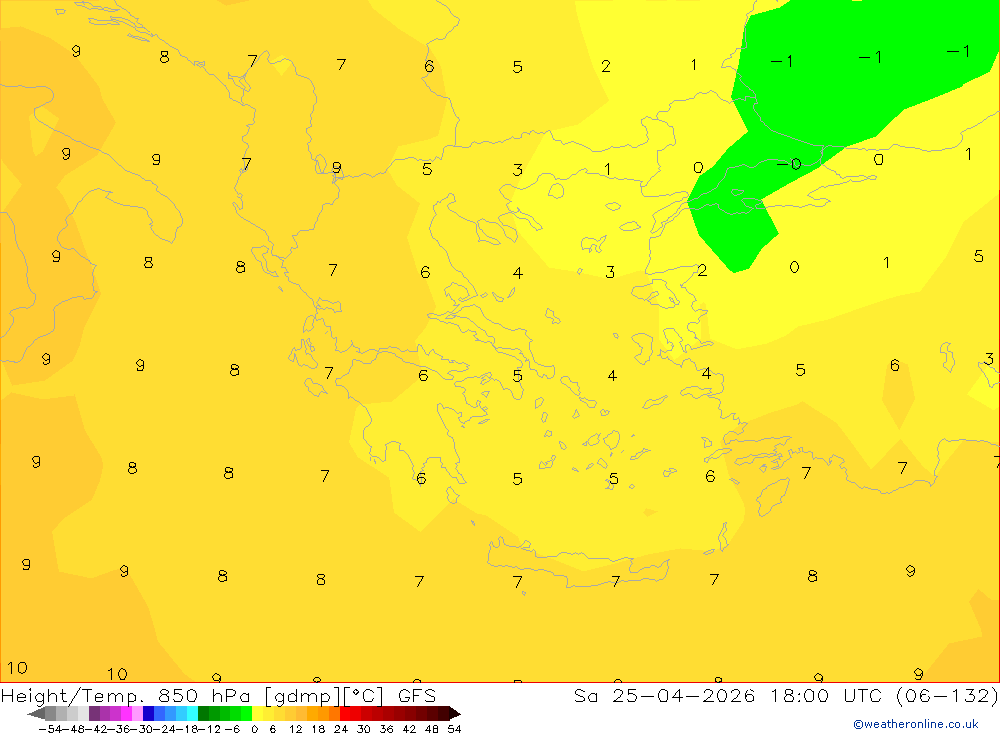Click the 18 legend label
1000x733 pixels.
point(318,729)
